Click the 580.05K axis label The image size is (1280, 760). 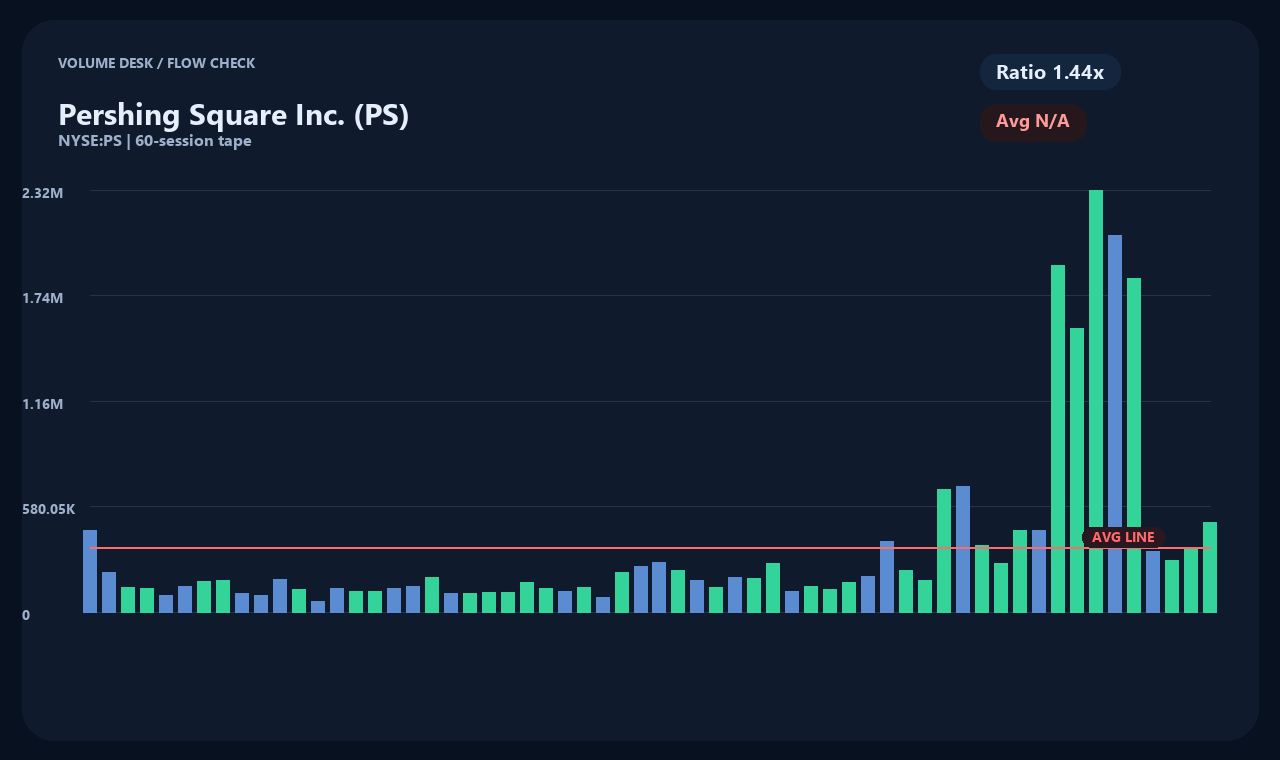49,509
